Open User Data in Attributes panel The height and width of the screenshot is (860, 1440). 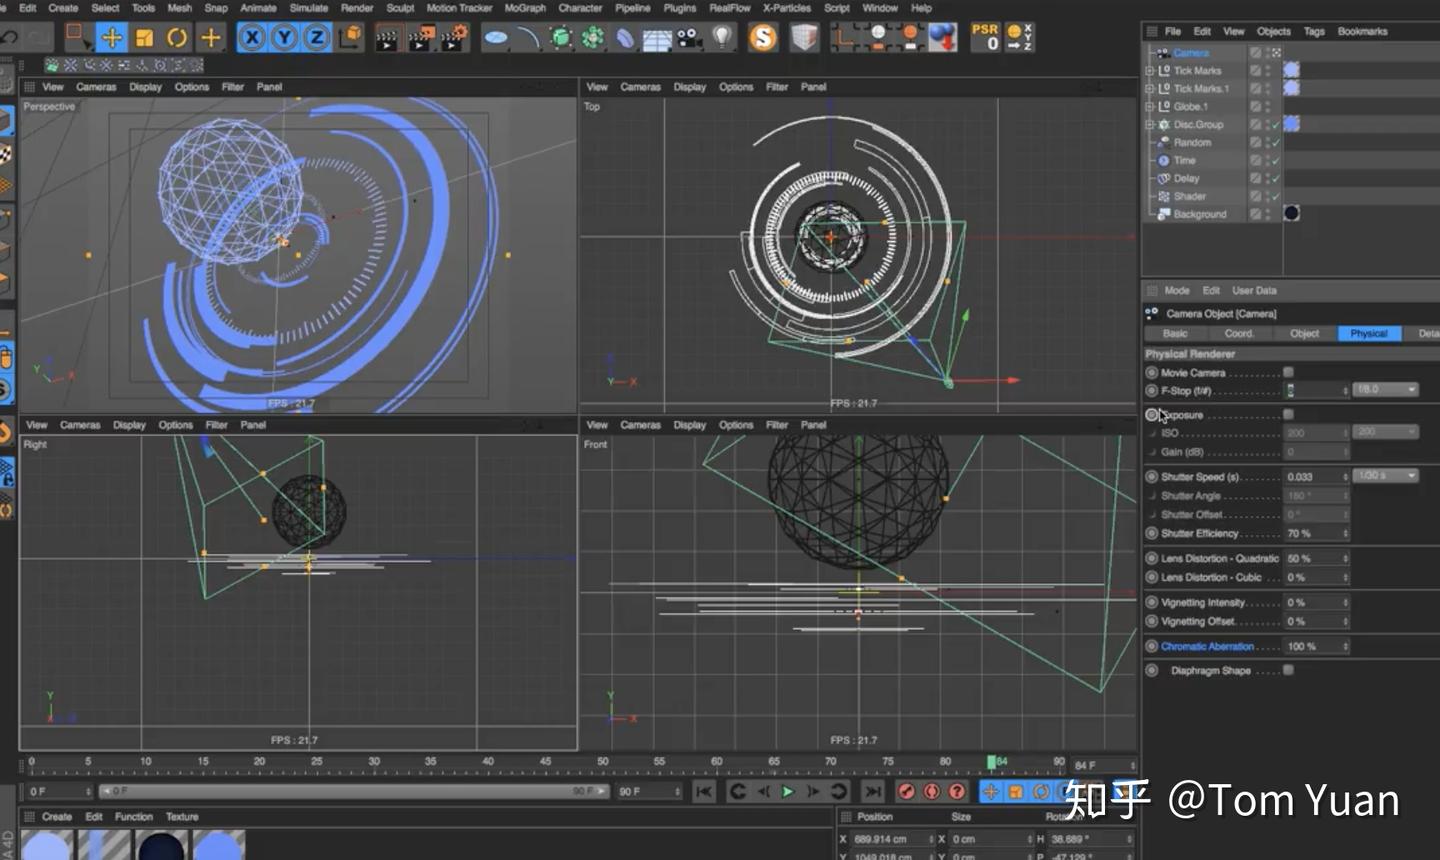pos(1254,291)
